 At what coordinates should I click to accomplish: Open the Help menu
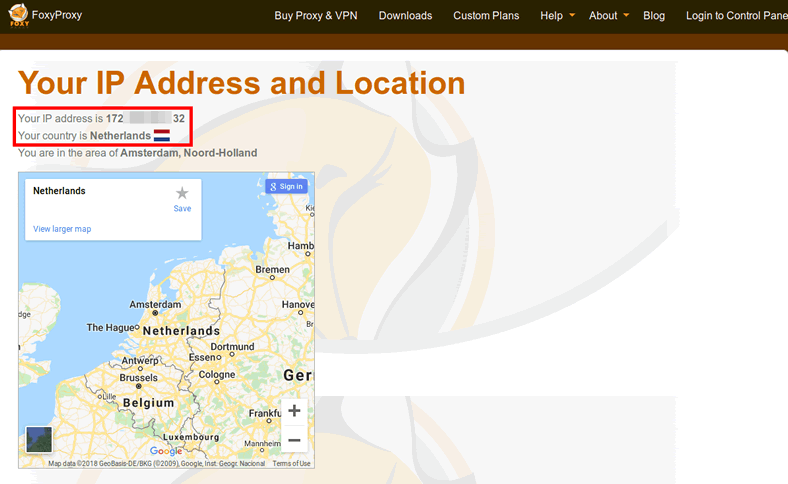click(x=551, y=16)
